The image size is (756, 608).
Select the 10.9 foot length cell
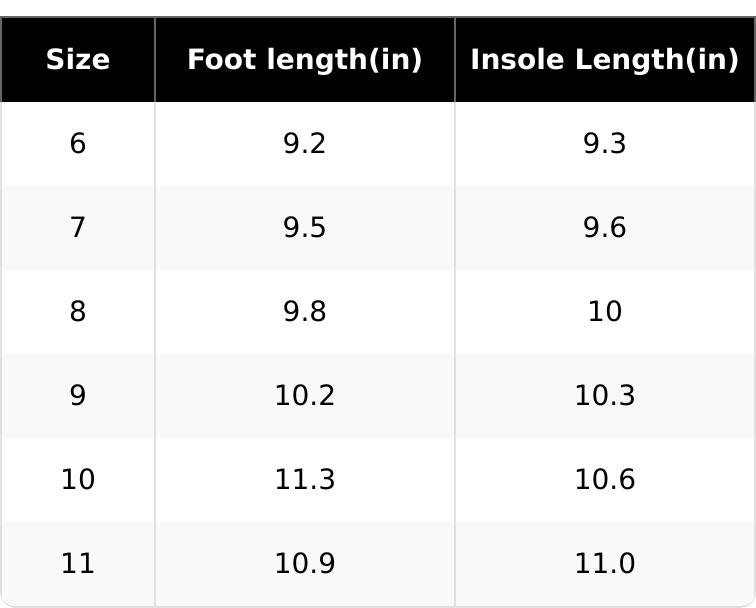pyautogui.click(x=305, y=564)
